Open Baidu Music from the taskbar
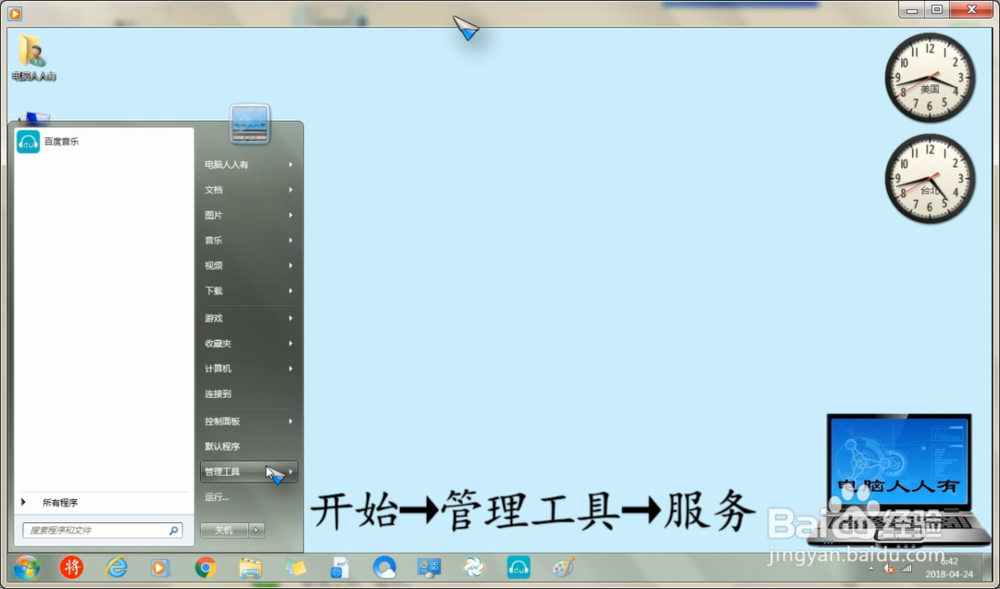1000x589 pixels. (518, 567)
